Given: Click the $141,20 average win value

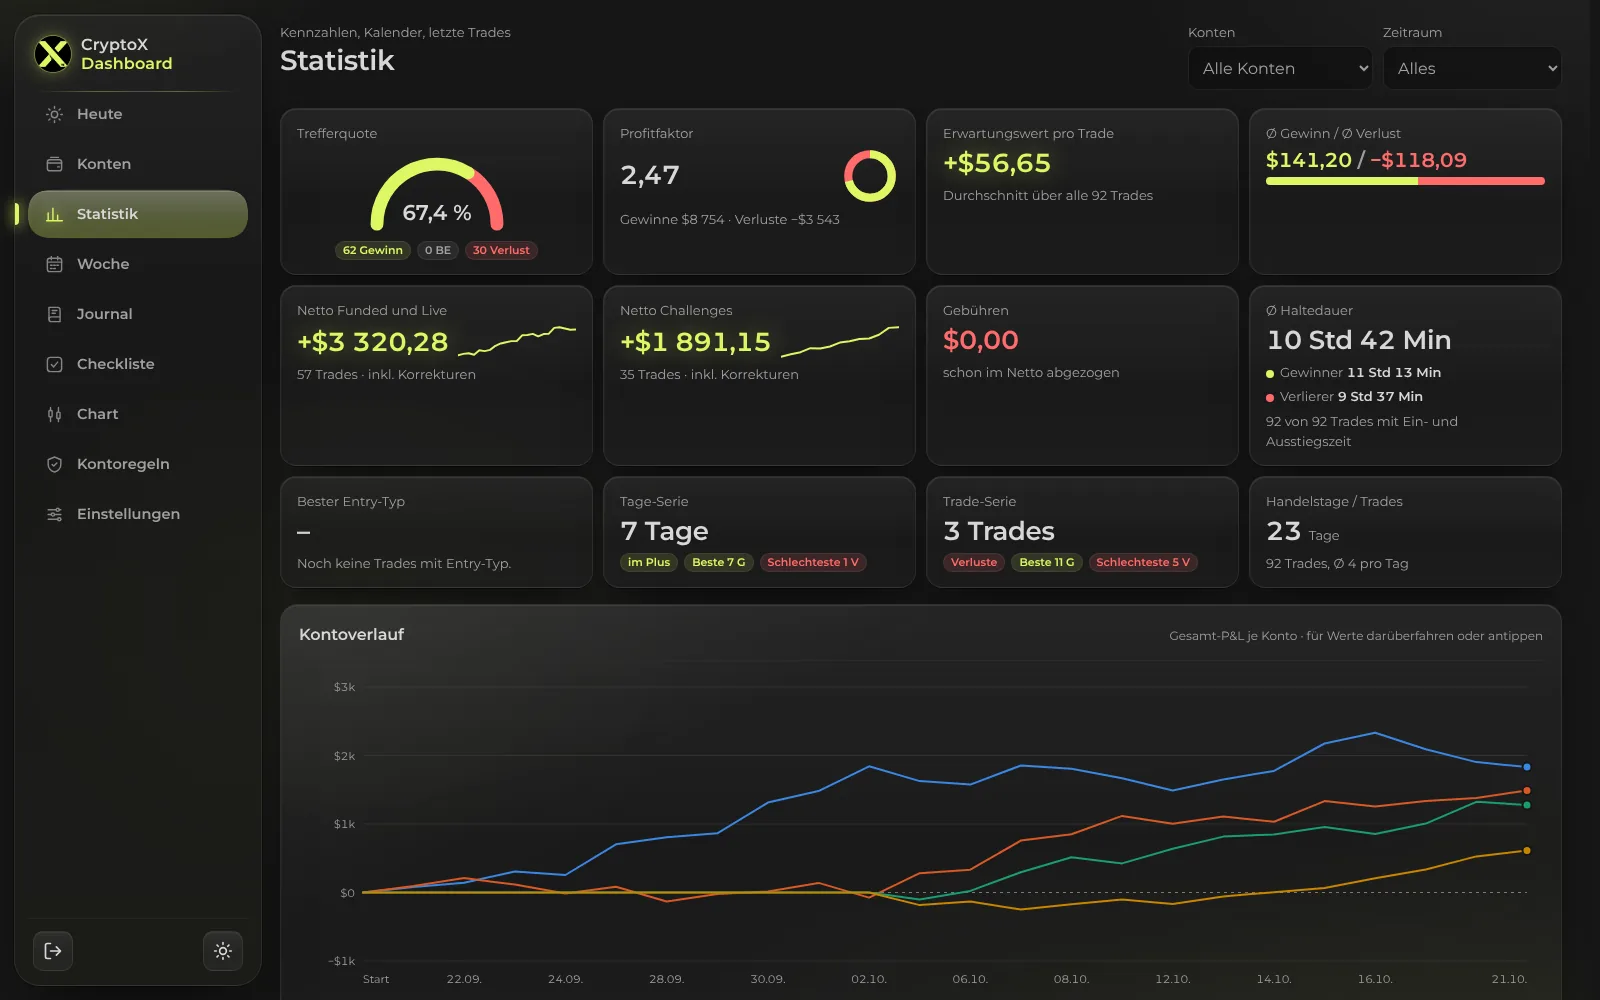Looking at the screenshot, I should 1309,160.
